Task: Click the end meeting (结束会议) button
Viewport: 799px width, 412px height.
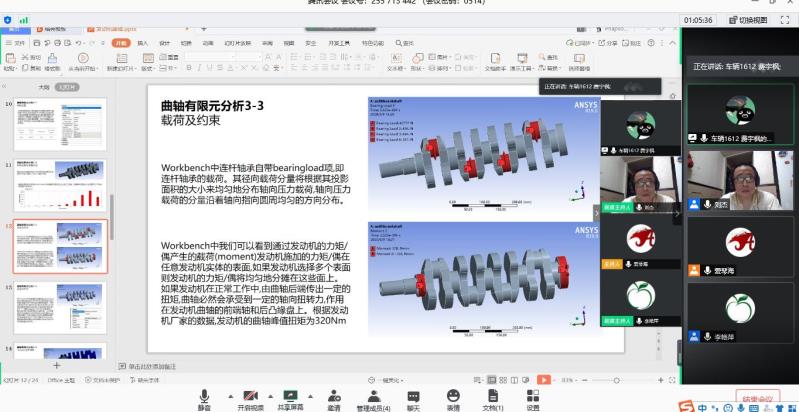Action: tap(757, 399)
